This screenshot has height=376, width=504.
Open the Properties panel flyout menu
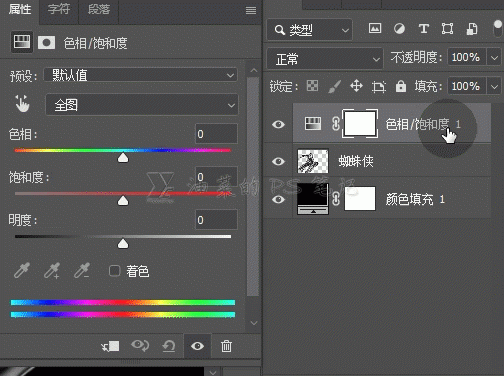(x=251, y=10)
